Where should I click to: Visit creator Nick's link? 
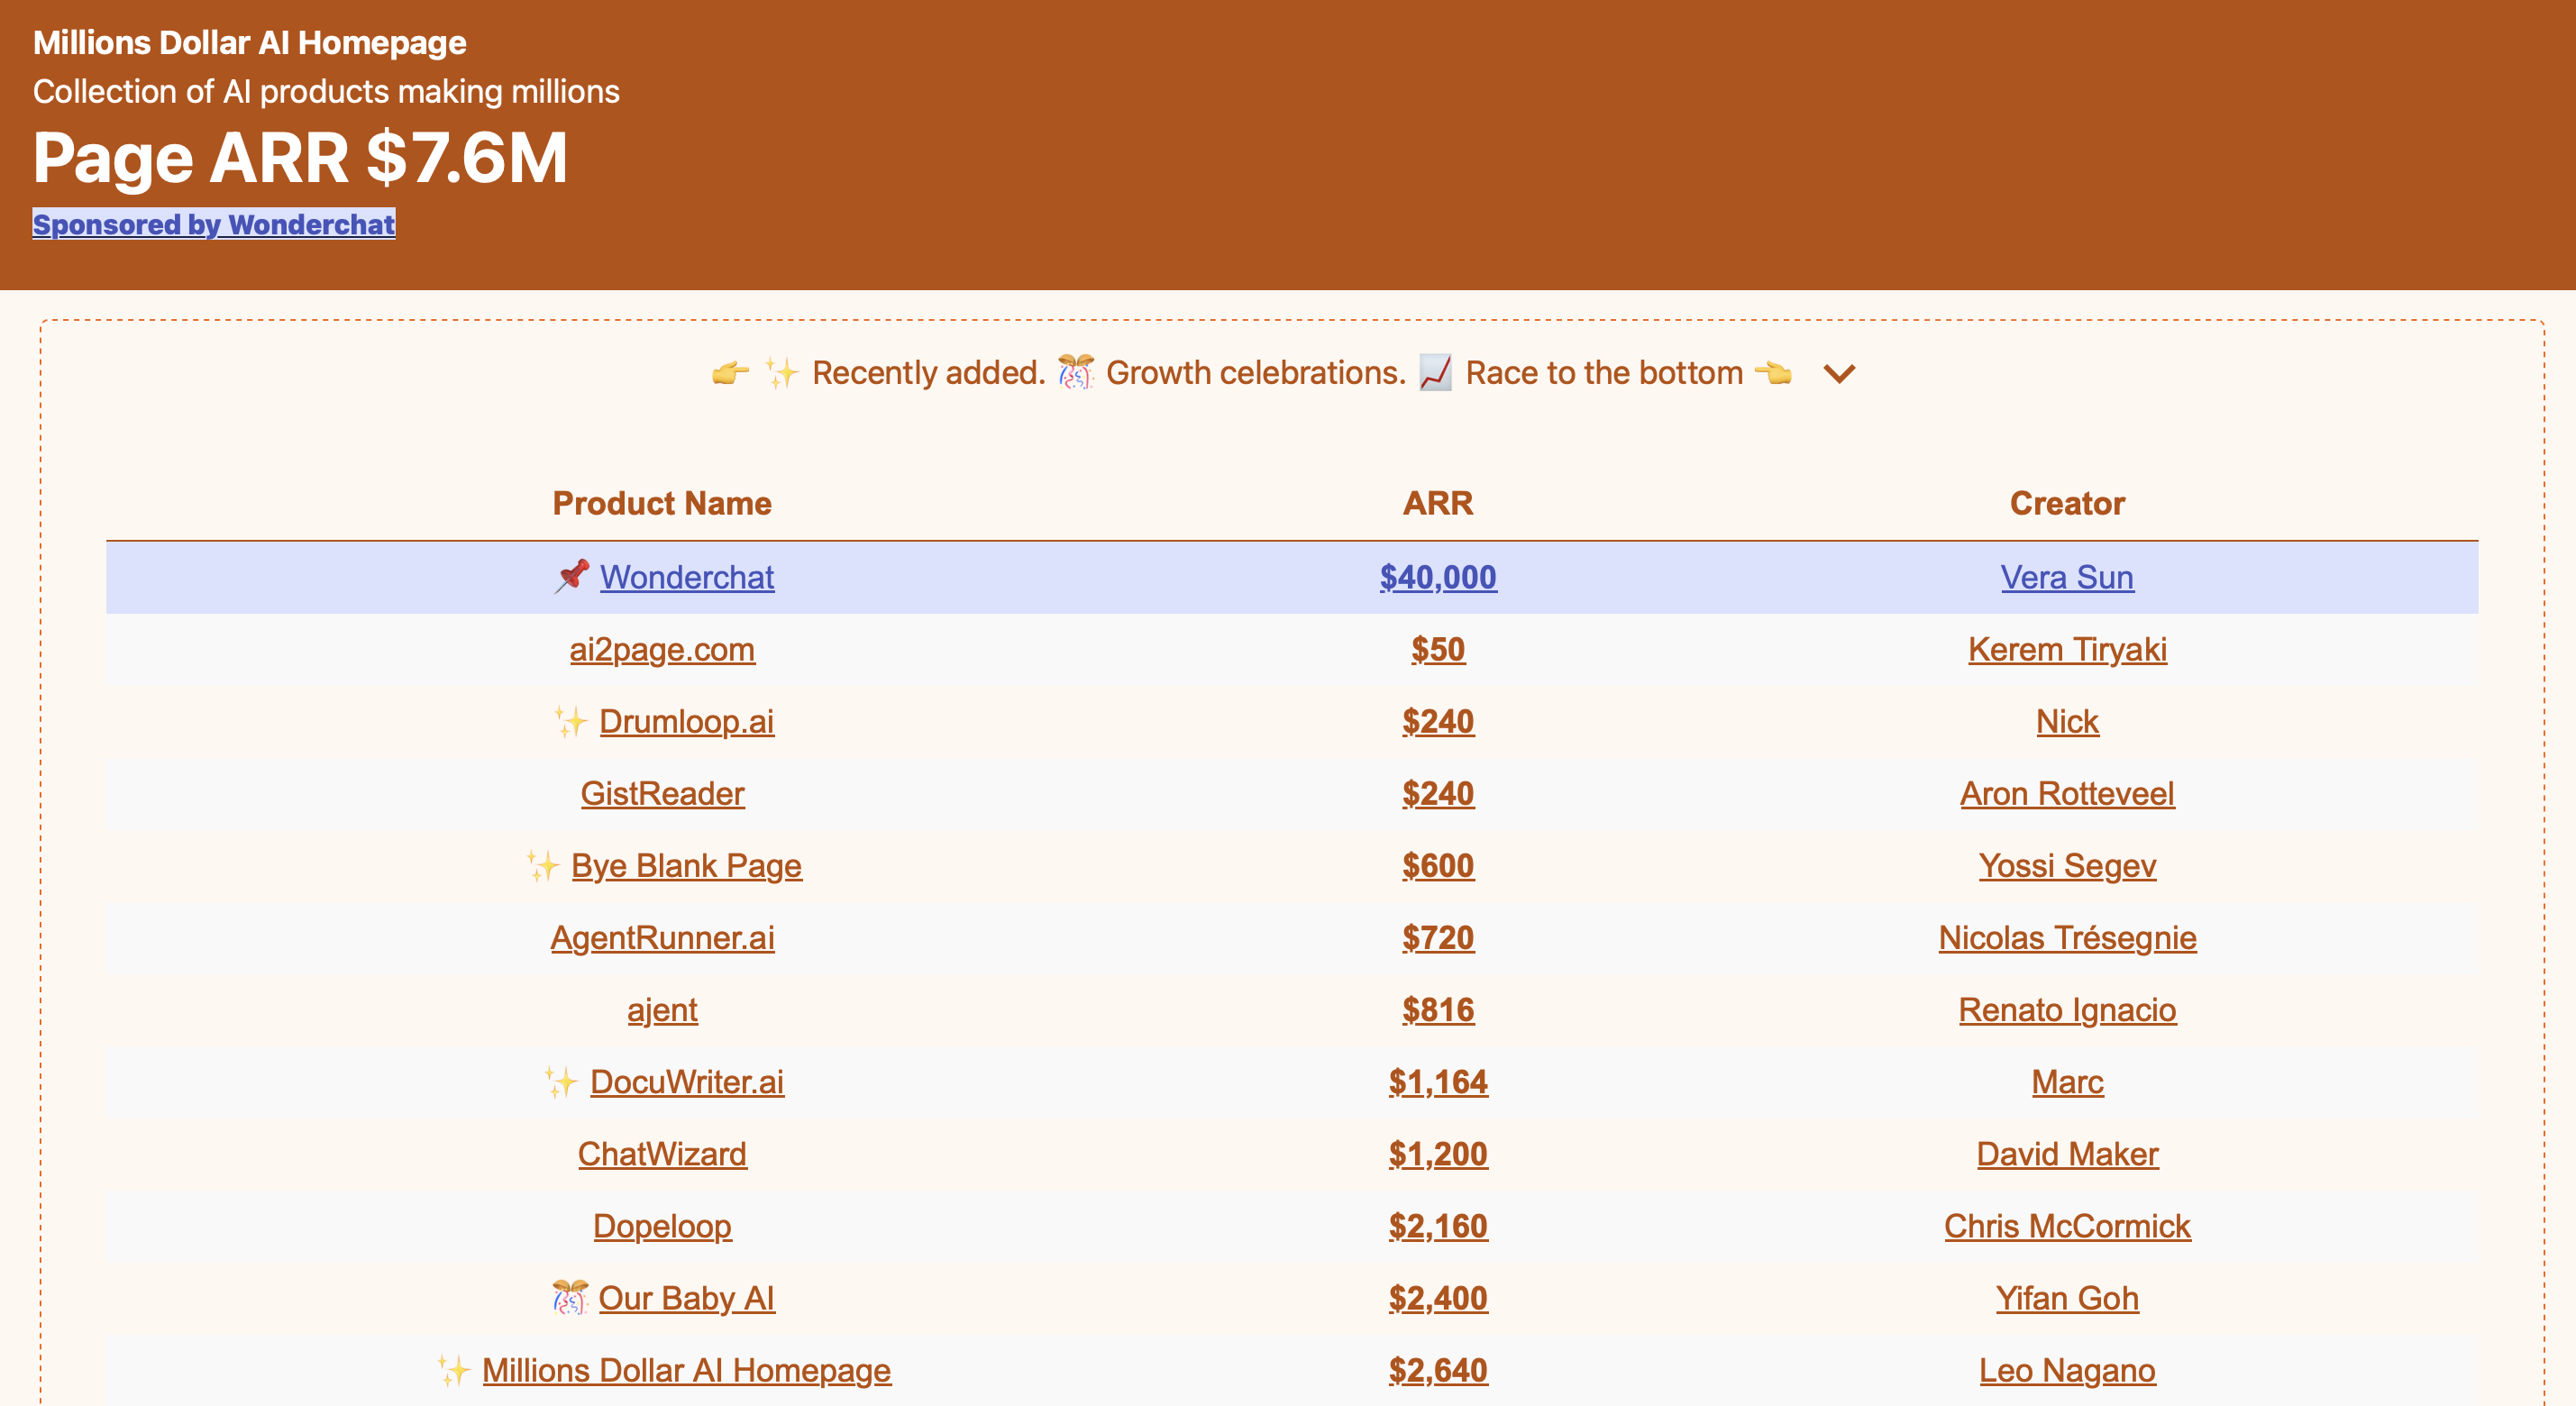(x=2067, y=721)
